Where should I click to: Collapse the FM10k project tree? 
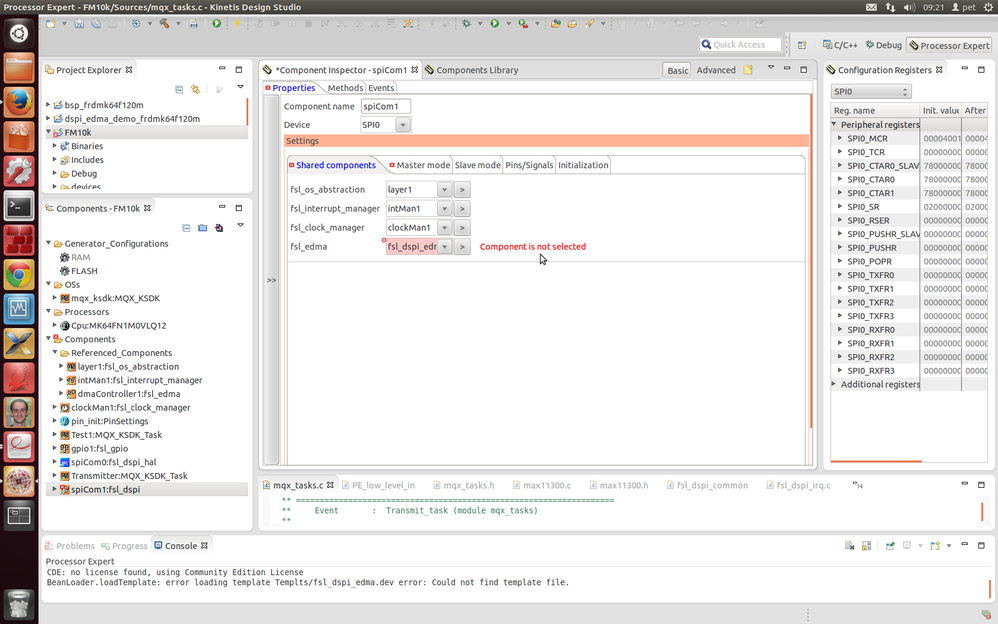point(48,132)
